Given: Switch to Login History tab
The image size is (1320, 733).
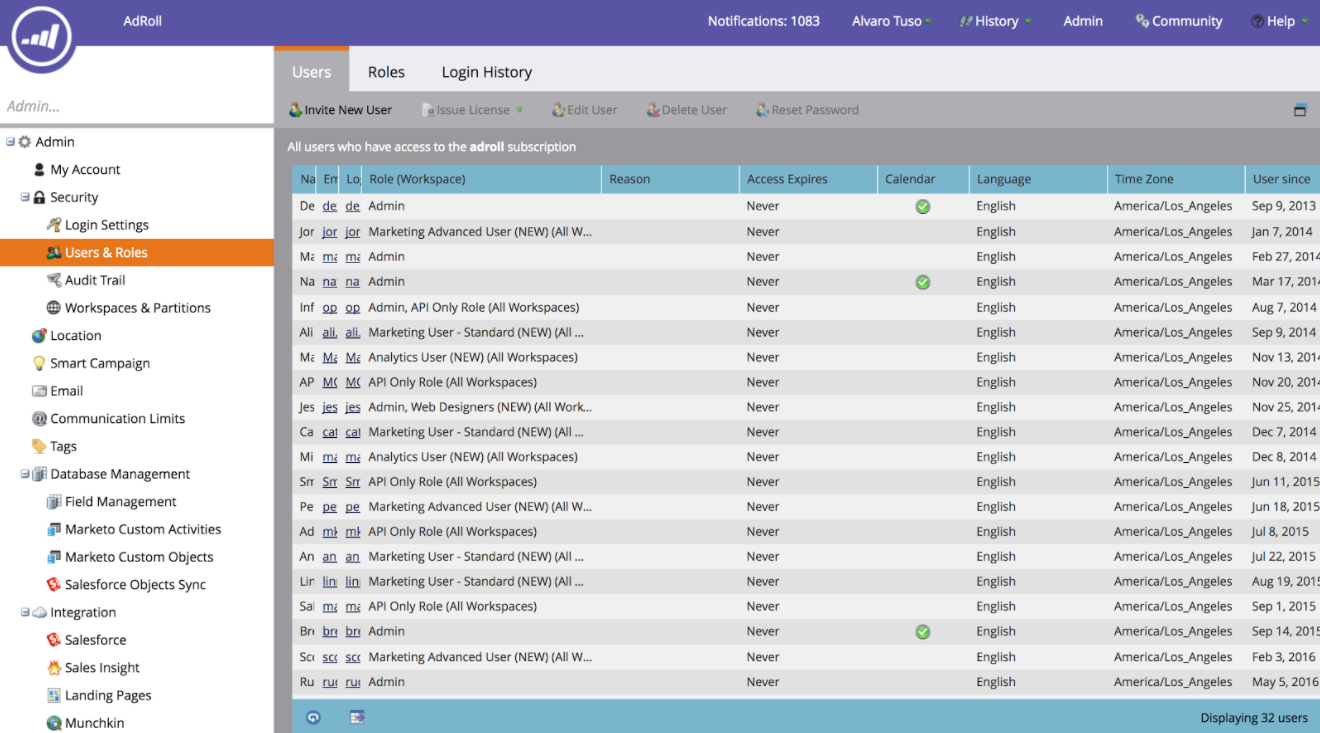Looking at the screenshot, I should (x=487, y=72).
